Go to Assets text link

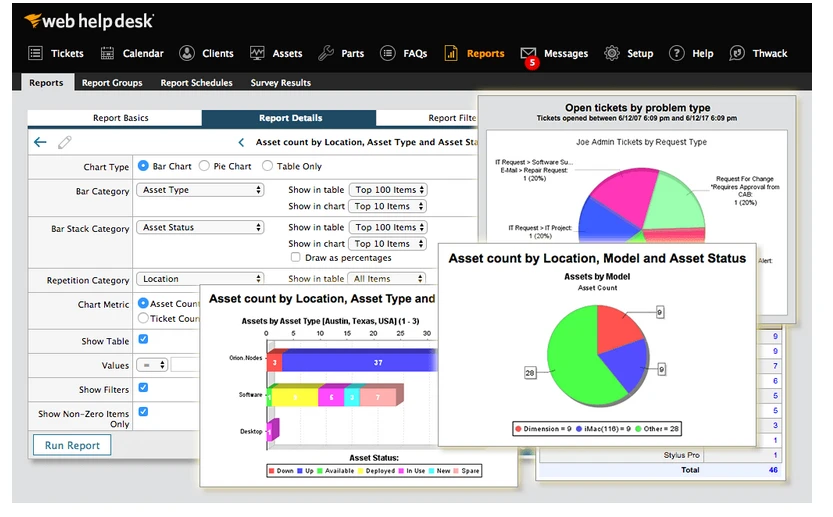pyautogui.click(x=287, y=53)
